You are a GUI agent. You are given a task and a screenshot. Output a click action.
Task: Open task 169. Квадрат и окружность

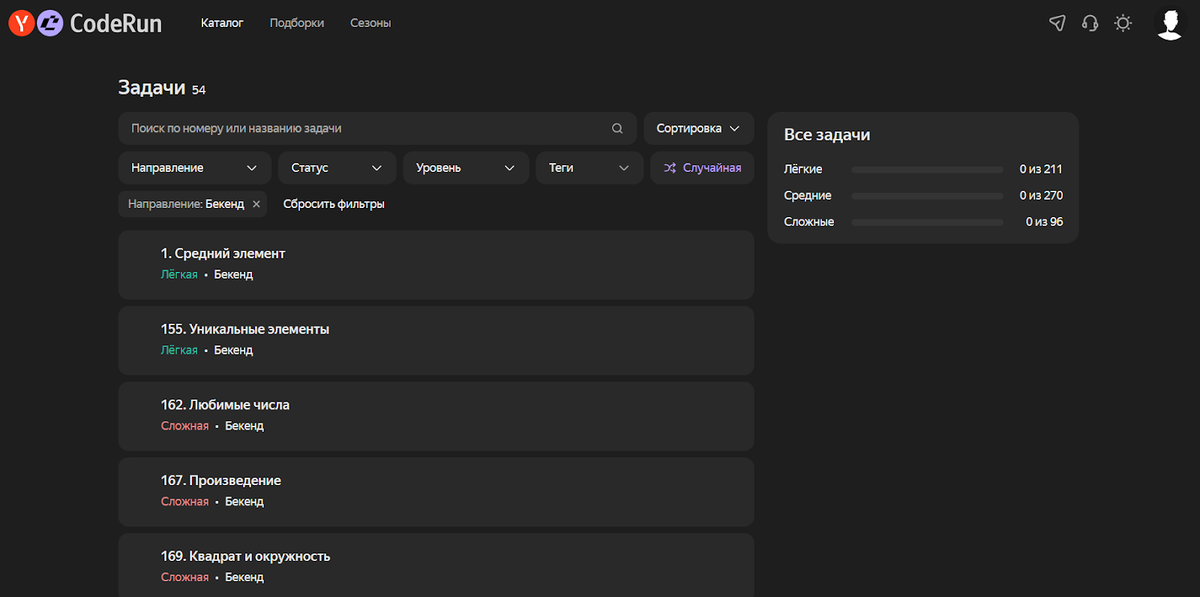coord(436,565)
